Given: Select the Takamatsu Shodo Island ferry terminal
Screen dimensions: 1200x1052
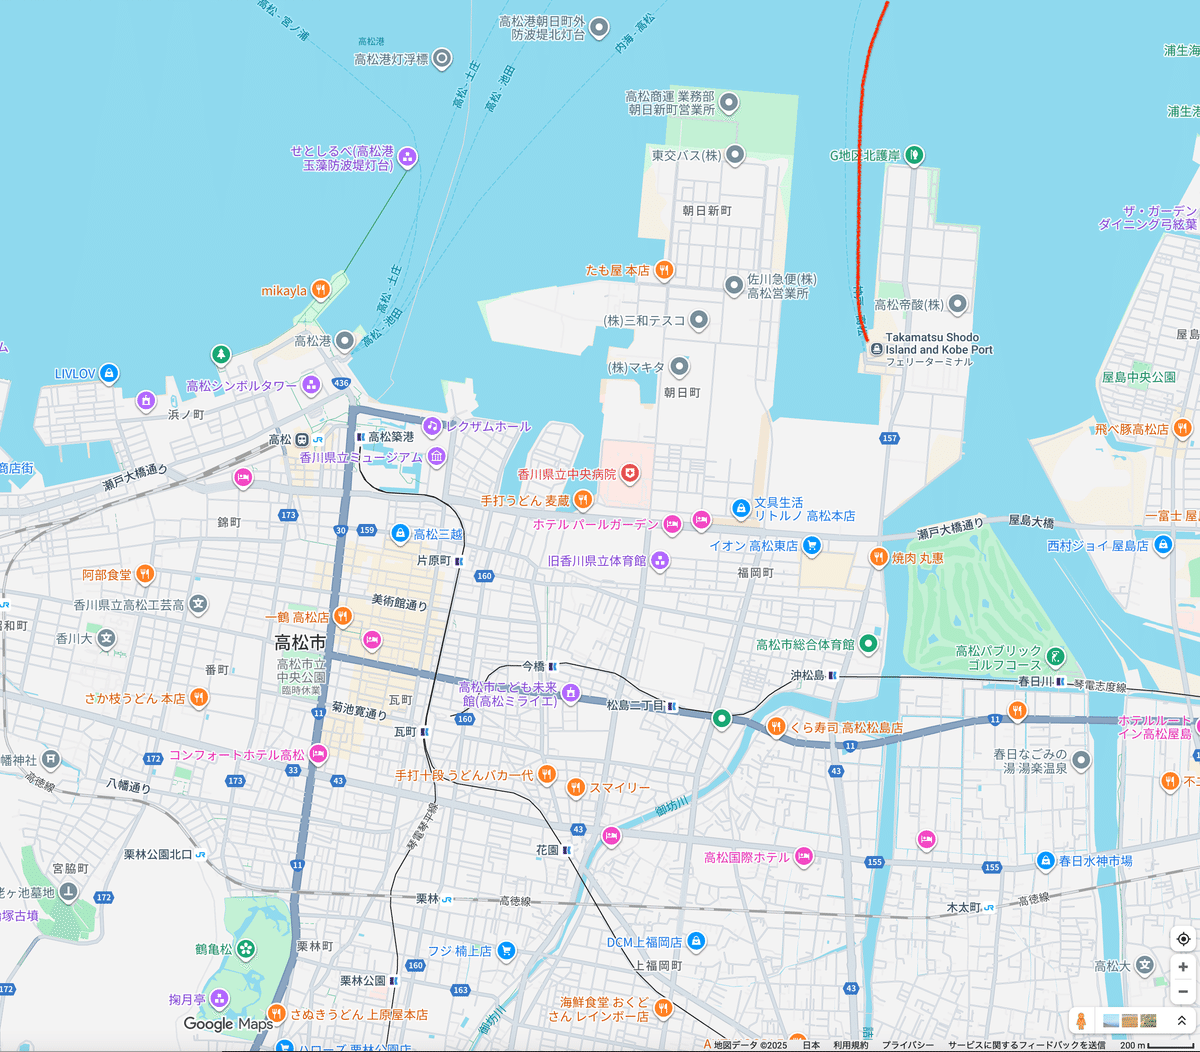Looking at the screenshot, I should pos(876,349).
